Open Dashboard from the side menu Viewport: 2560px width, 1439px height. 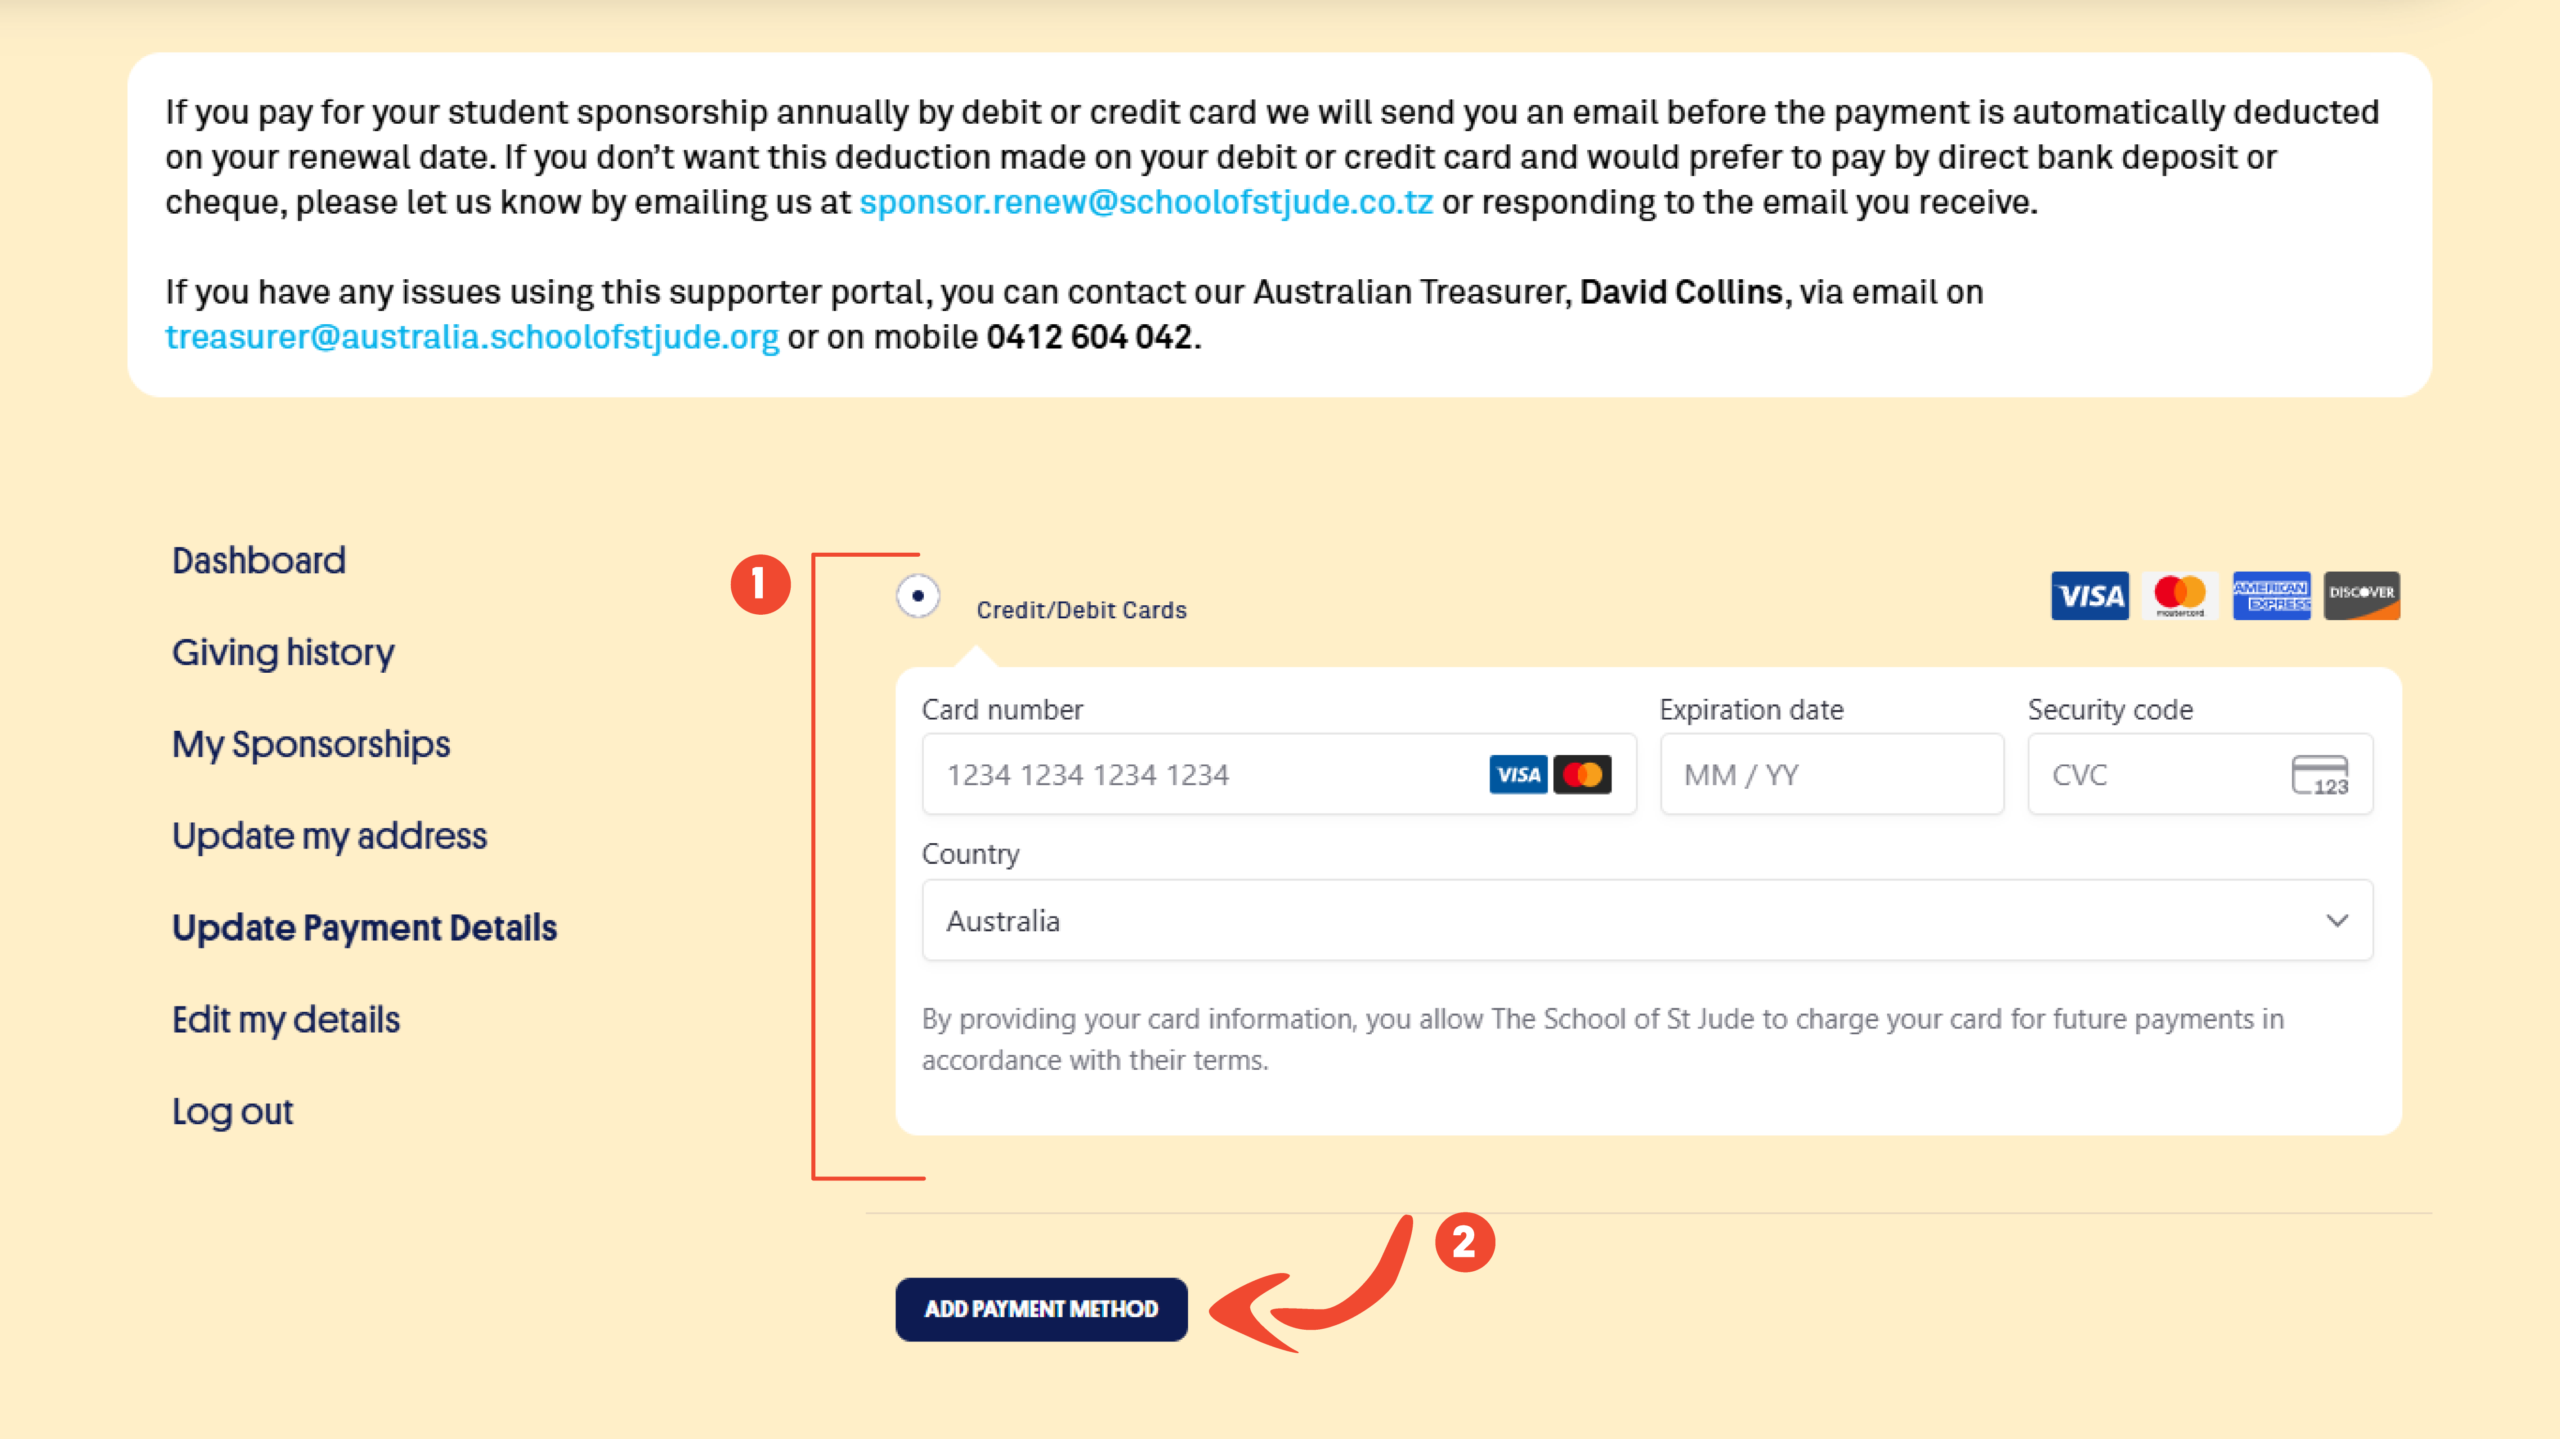pos(259,560)
